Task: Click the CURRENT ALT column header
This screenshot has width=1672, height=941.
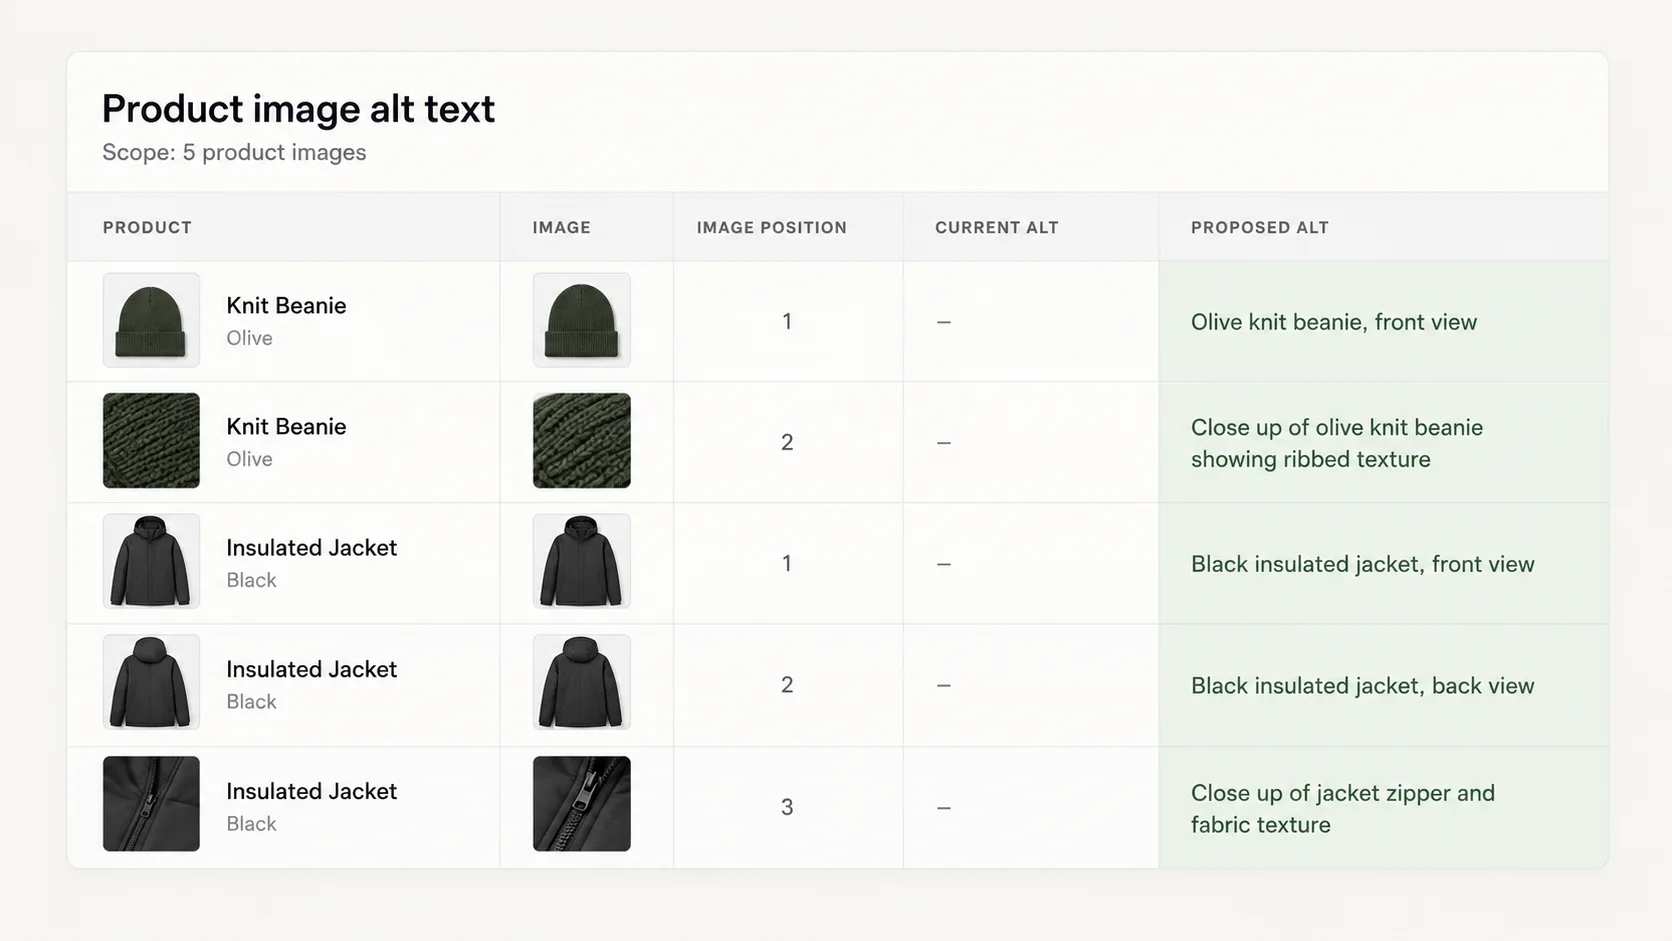Action: (x=996, y=227)
